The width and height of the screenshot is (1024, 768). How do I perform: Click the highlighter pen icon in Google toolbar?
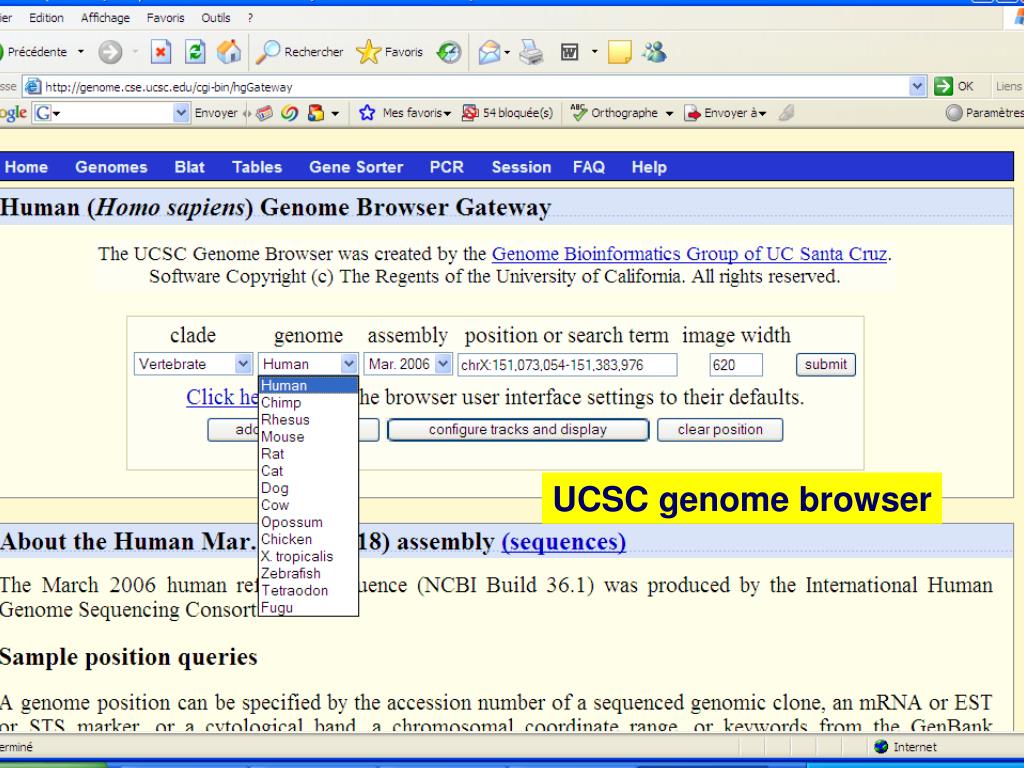click(x=786, y=113)
